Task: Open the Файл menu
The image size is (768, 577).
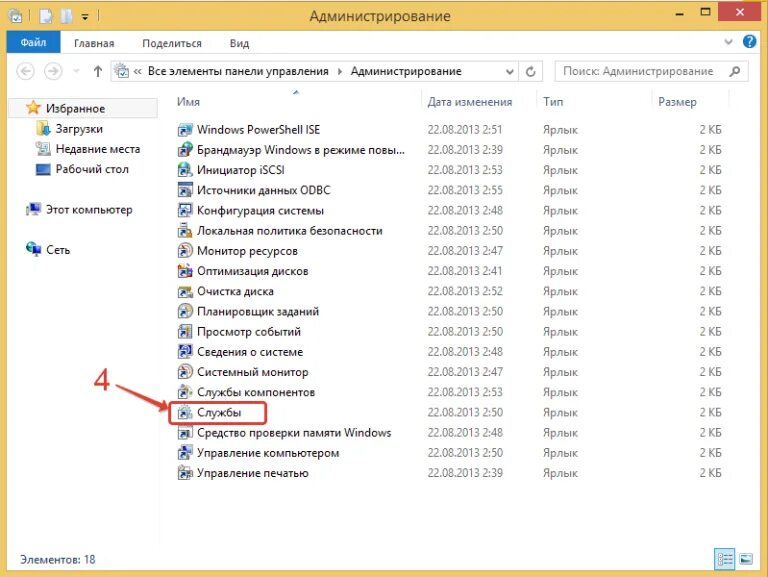Action: pyautogui.click(x=33, y=43)
